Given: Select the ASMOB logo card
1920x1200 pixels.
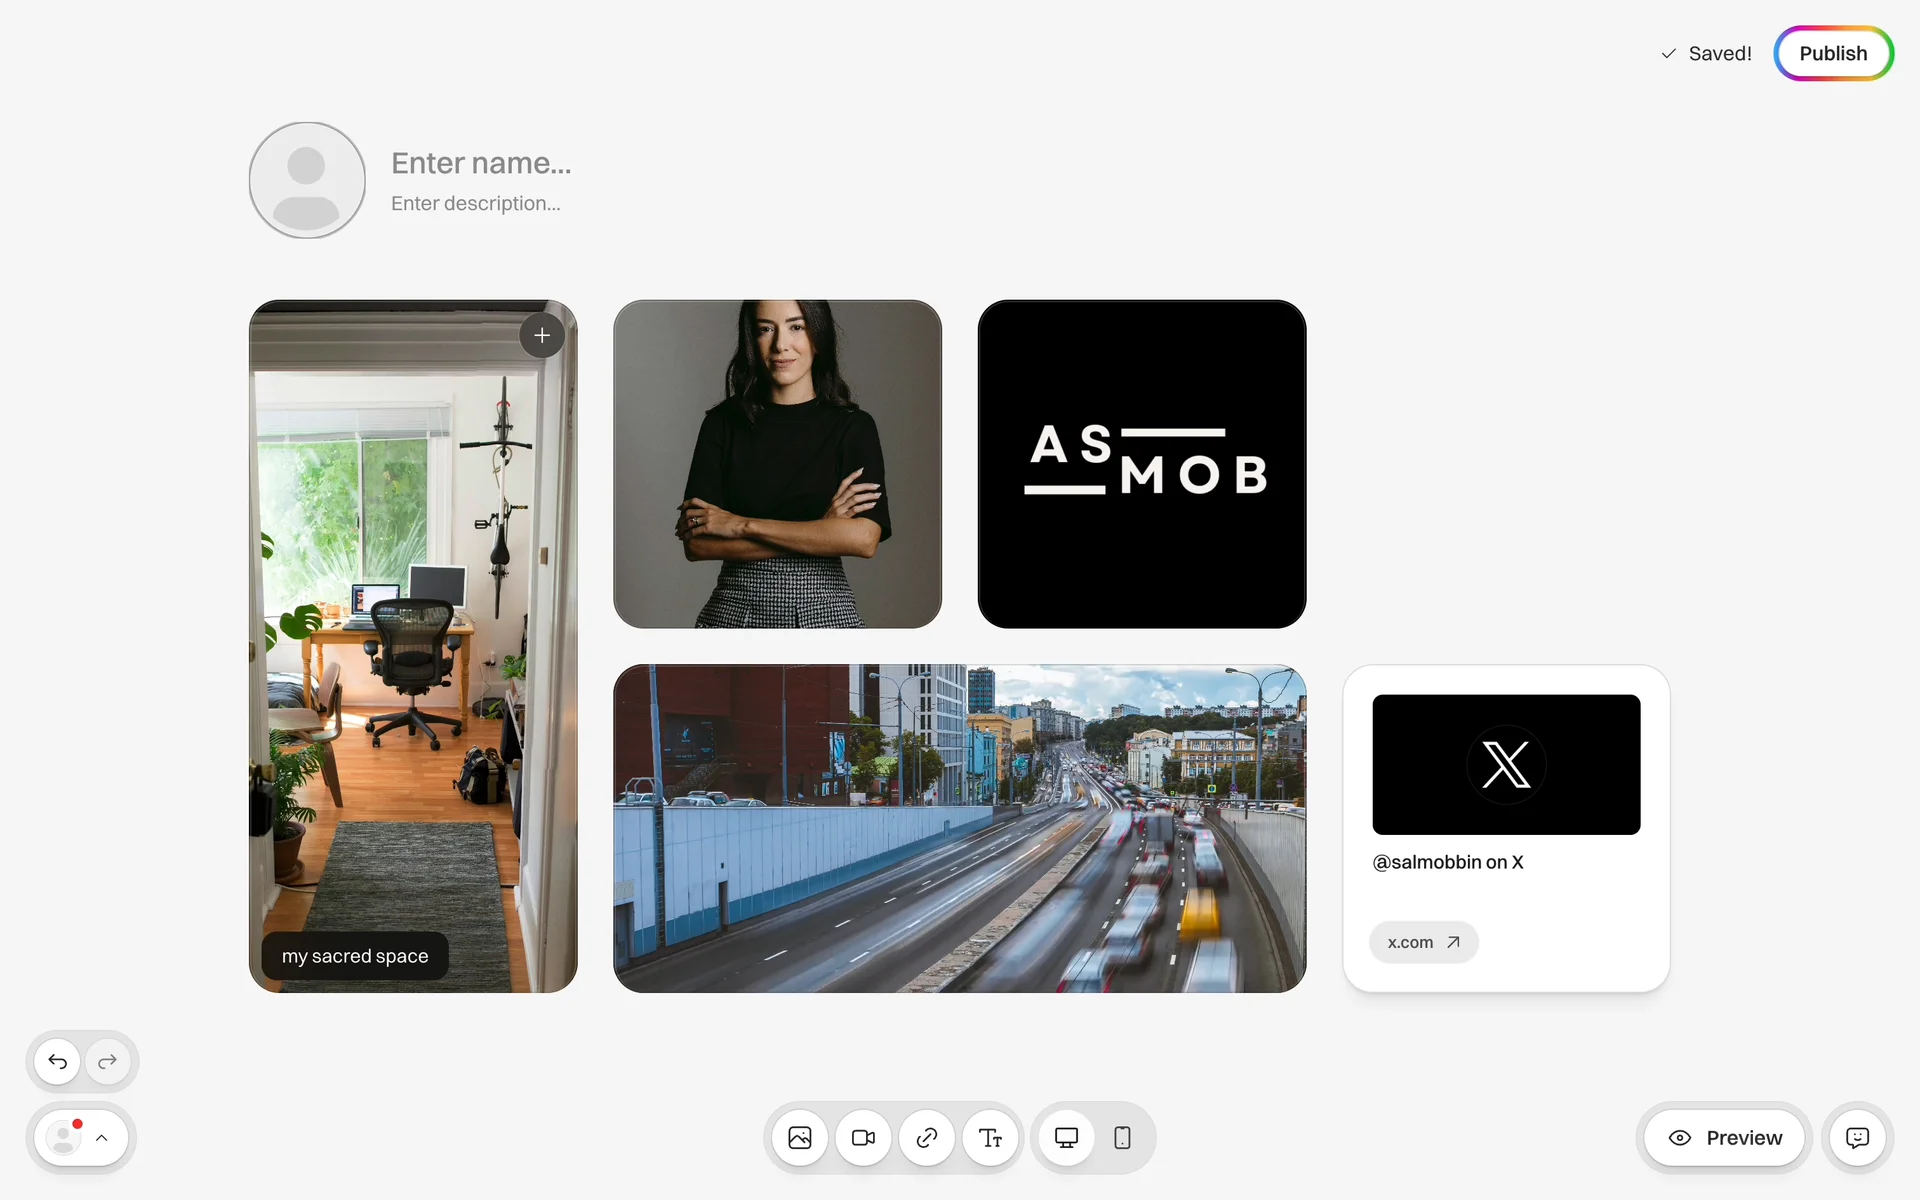Looking at the screenshot, I should tap(1141, 464).
